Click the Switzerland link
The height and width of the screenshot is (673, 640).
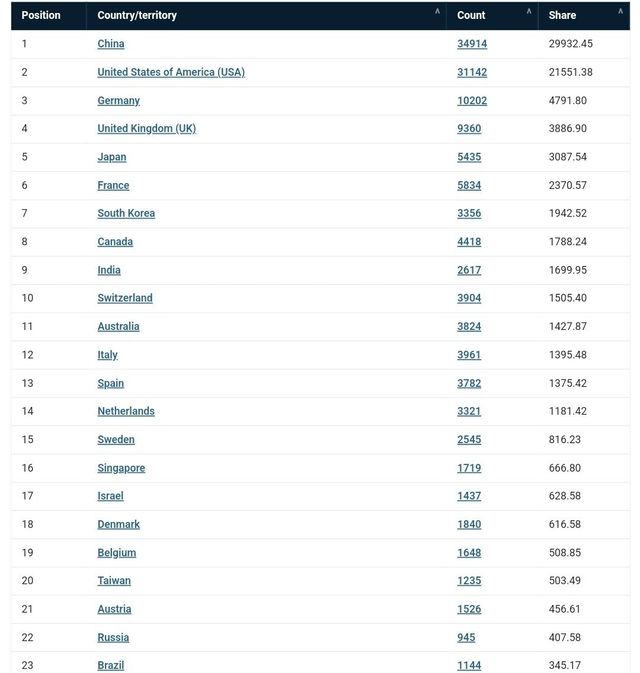pos(125,298)
